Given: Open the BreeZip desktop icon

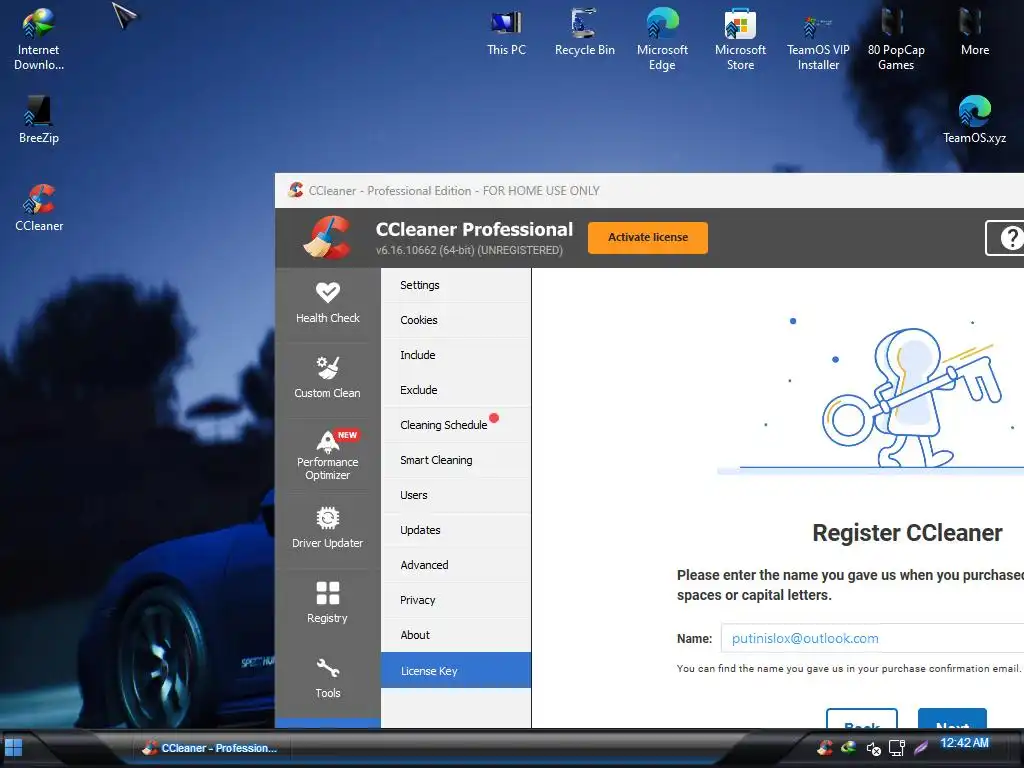Looking at the screenshot, I should coord(39,120).
